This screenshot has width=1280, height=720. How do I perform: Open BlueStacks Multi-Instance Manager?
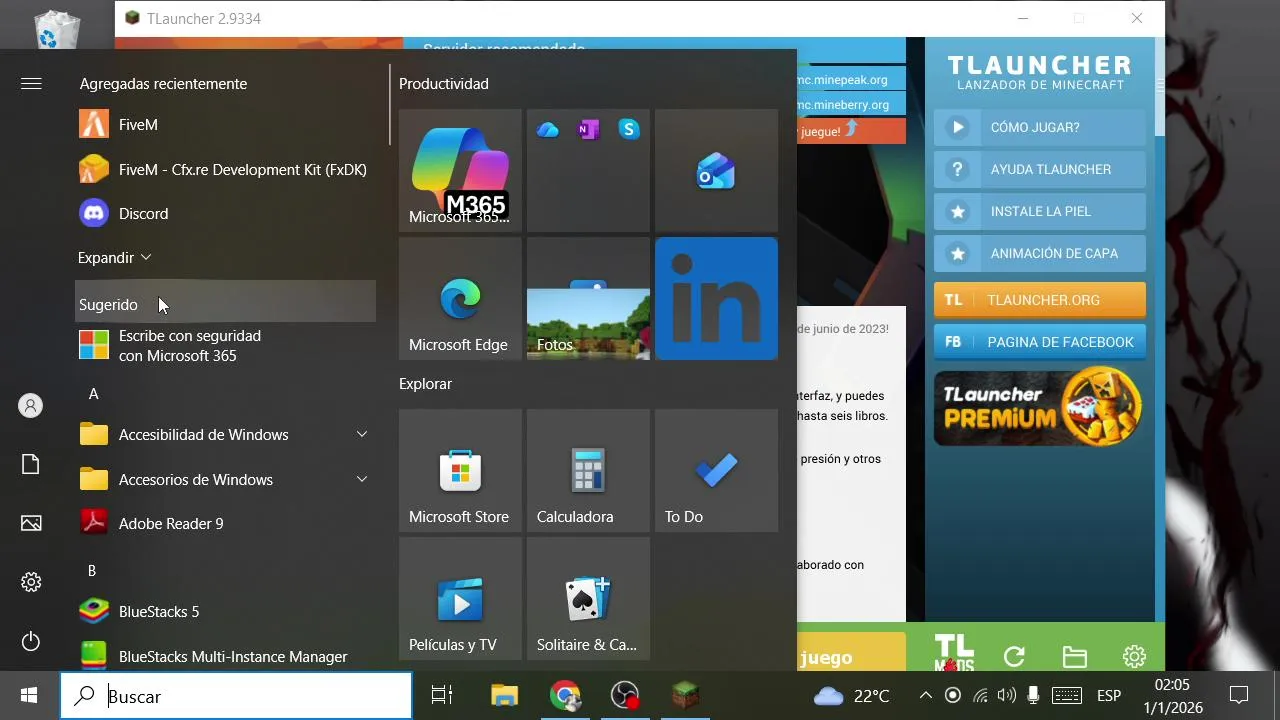pyautogui.click(x=226, y=657)
